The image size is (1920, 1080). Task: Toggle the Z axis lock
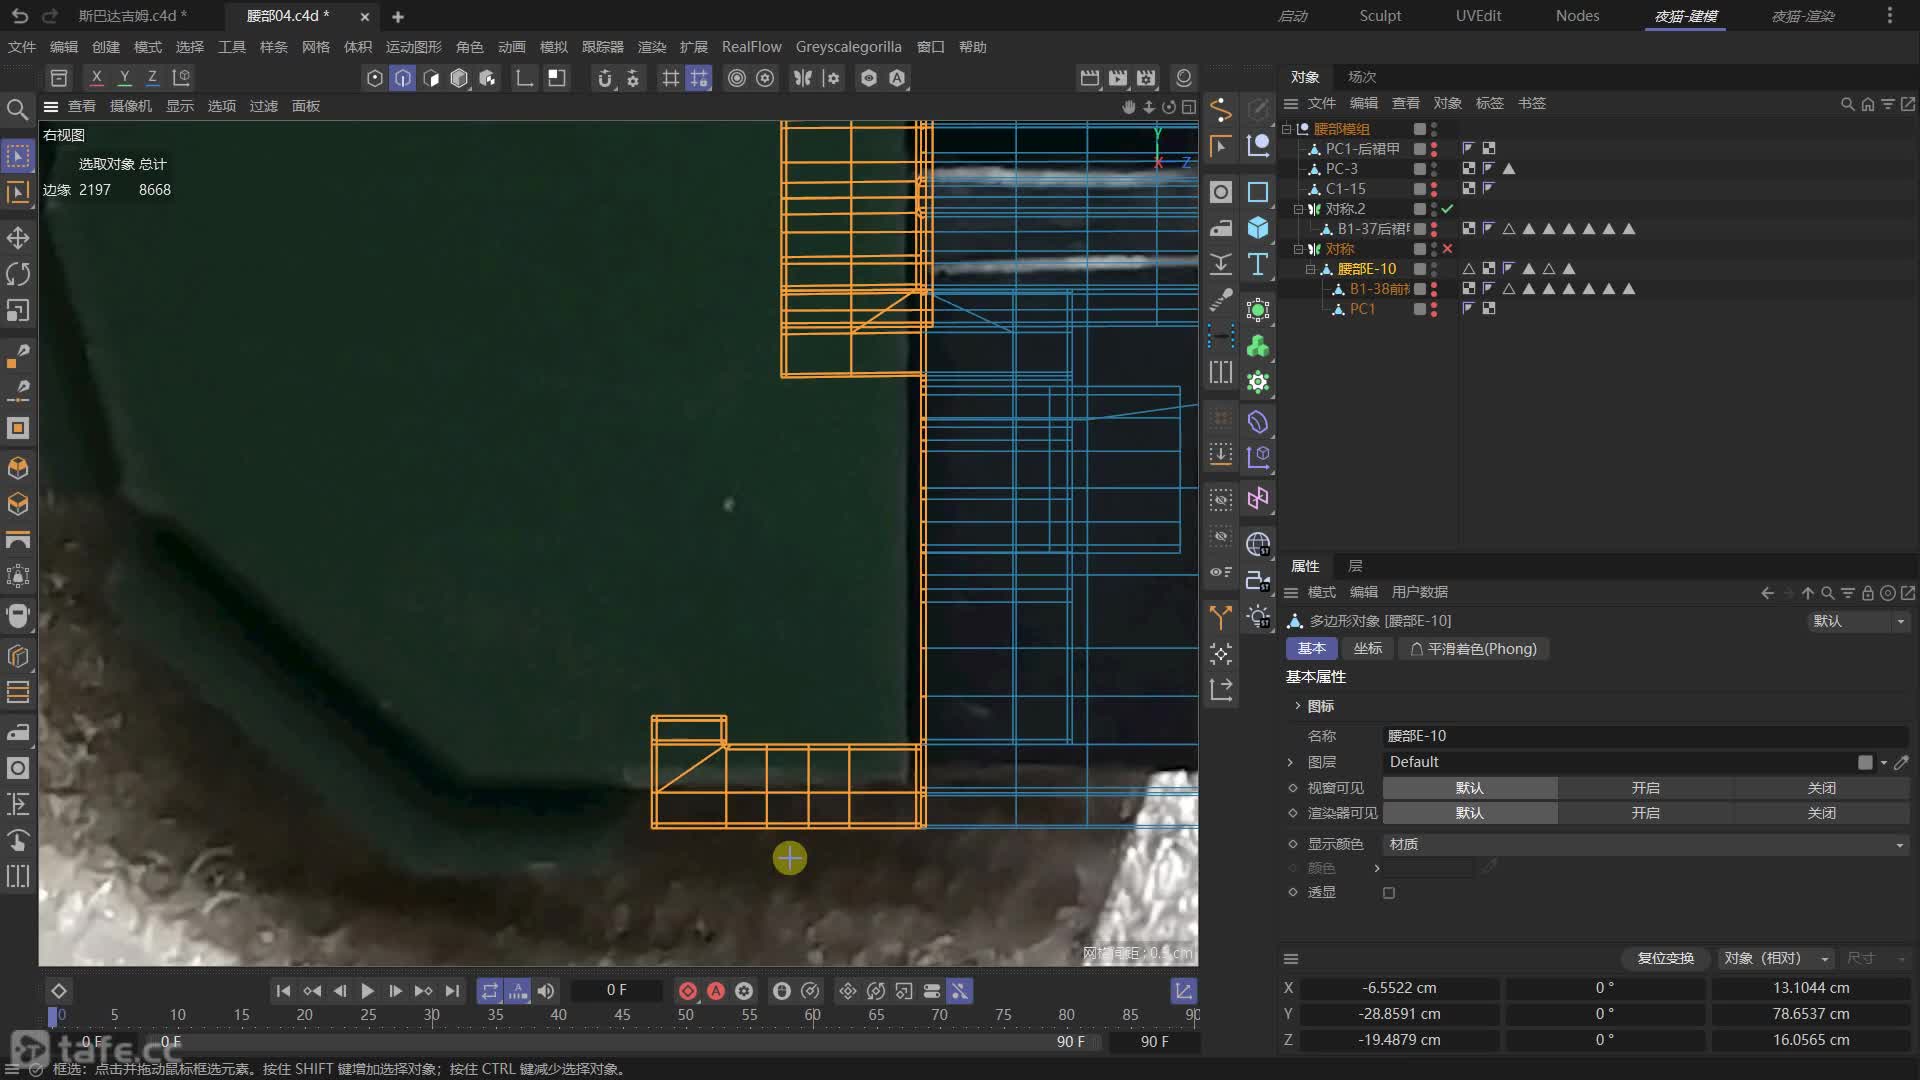[152, 77]
